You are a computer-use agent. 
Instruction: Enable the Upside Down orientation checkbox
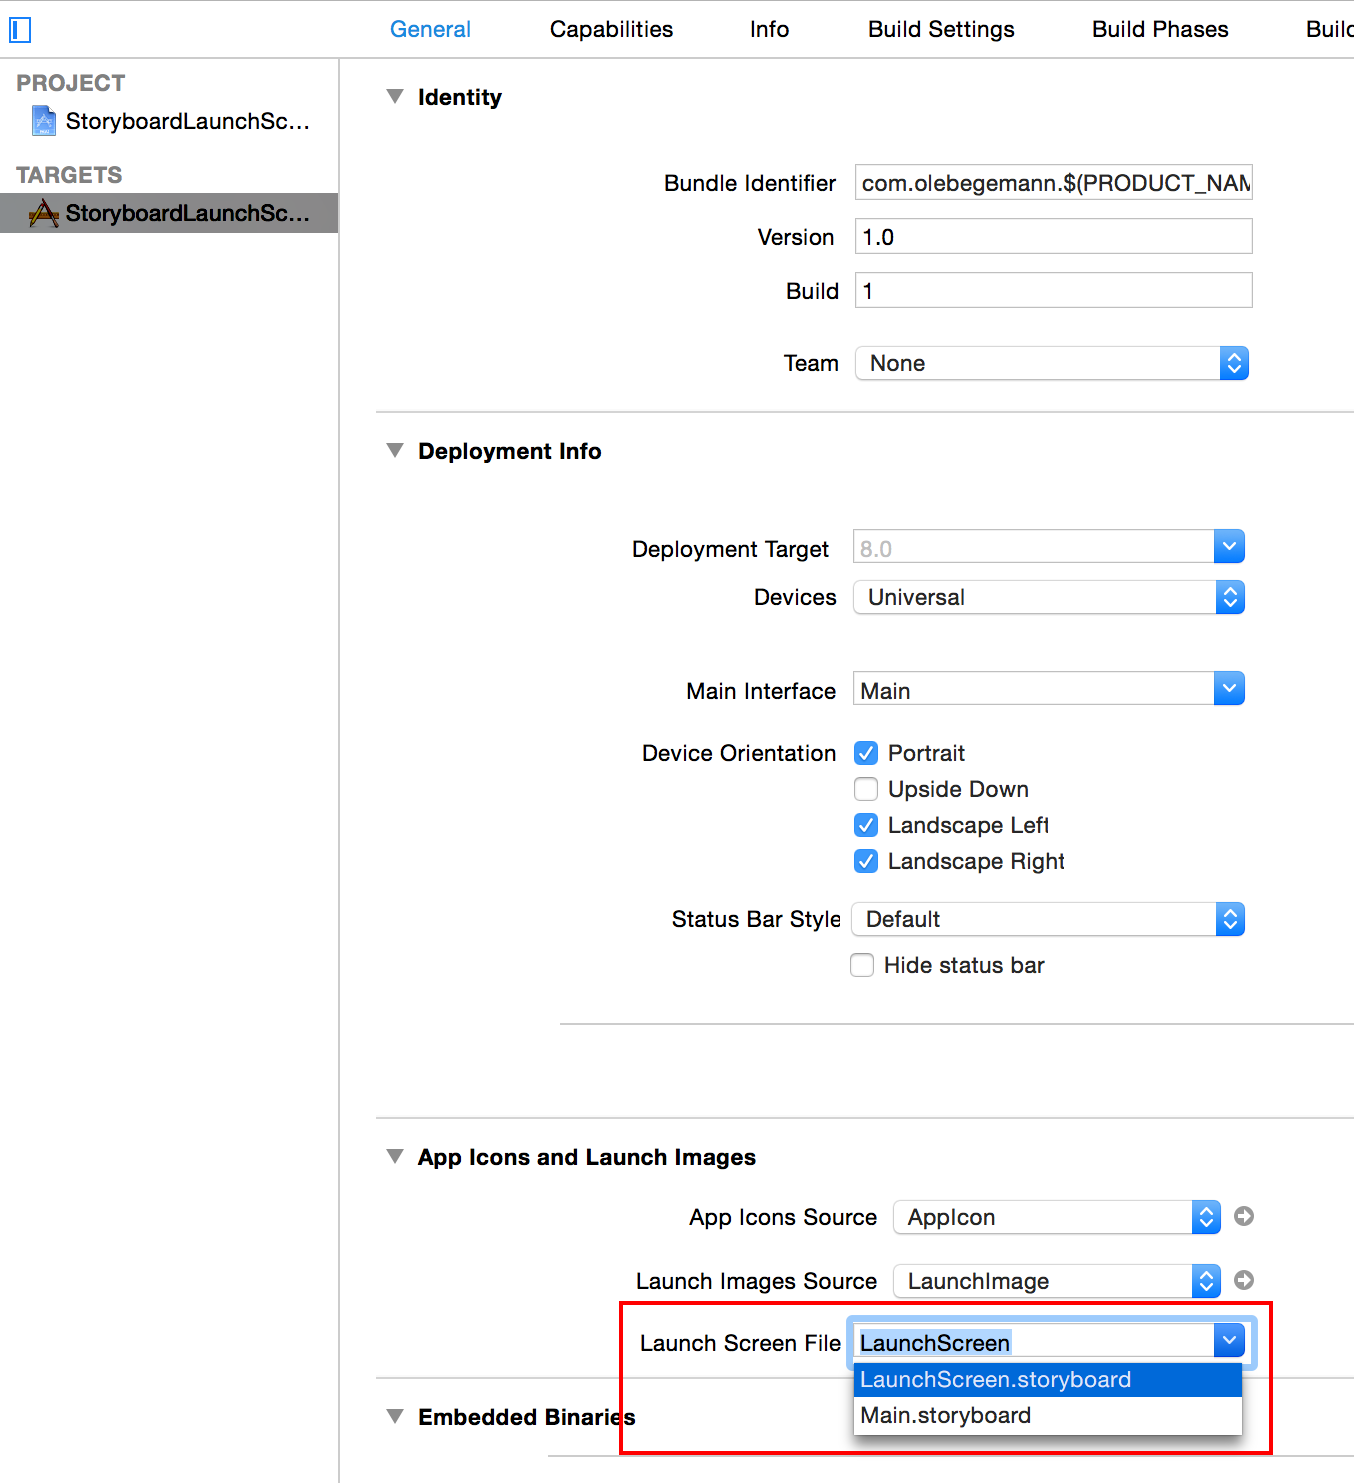point(866,789)
